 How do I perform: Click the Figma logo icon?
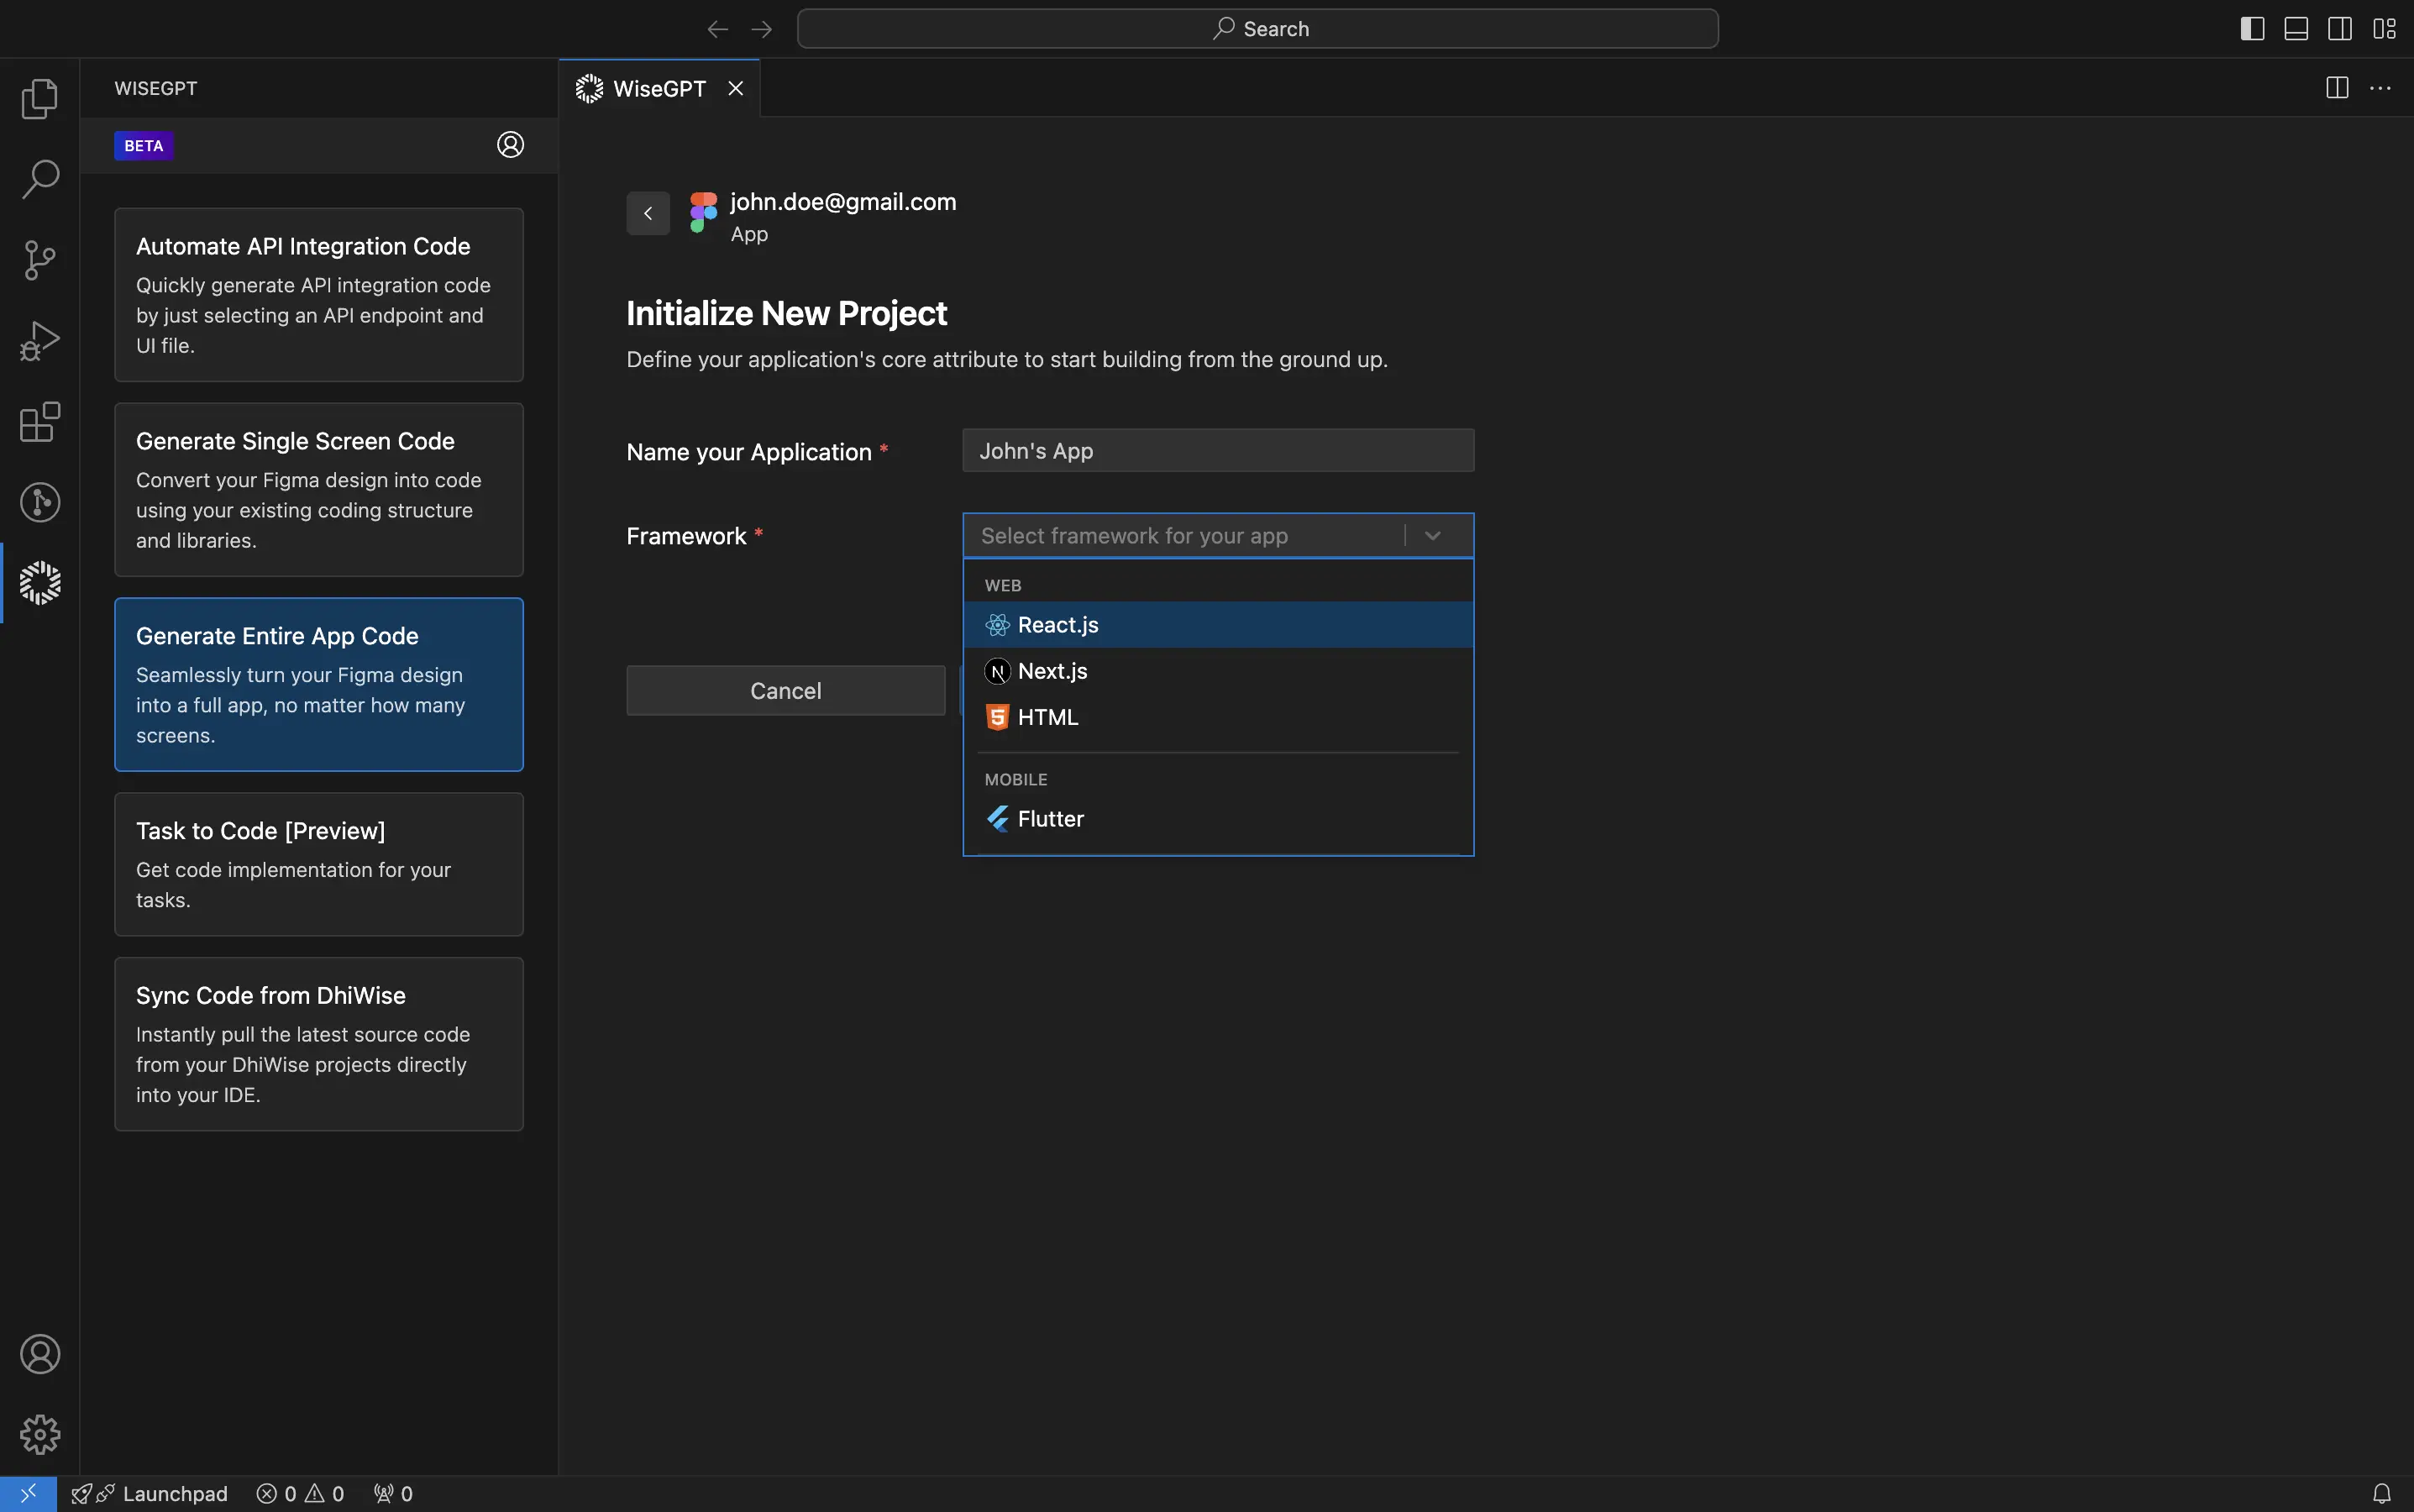pos(704,212)
